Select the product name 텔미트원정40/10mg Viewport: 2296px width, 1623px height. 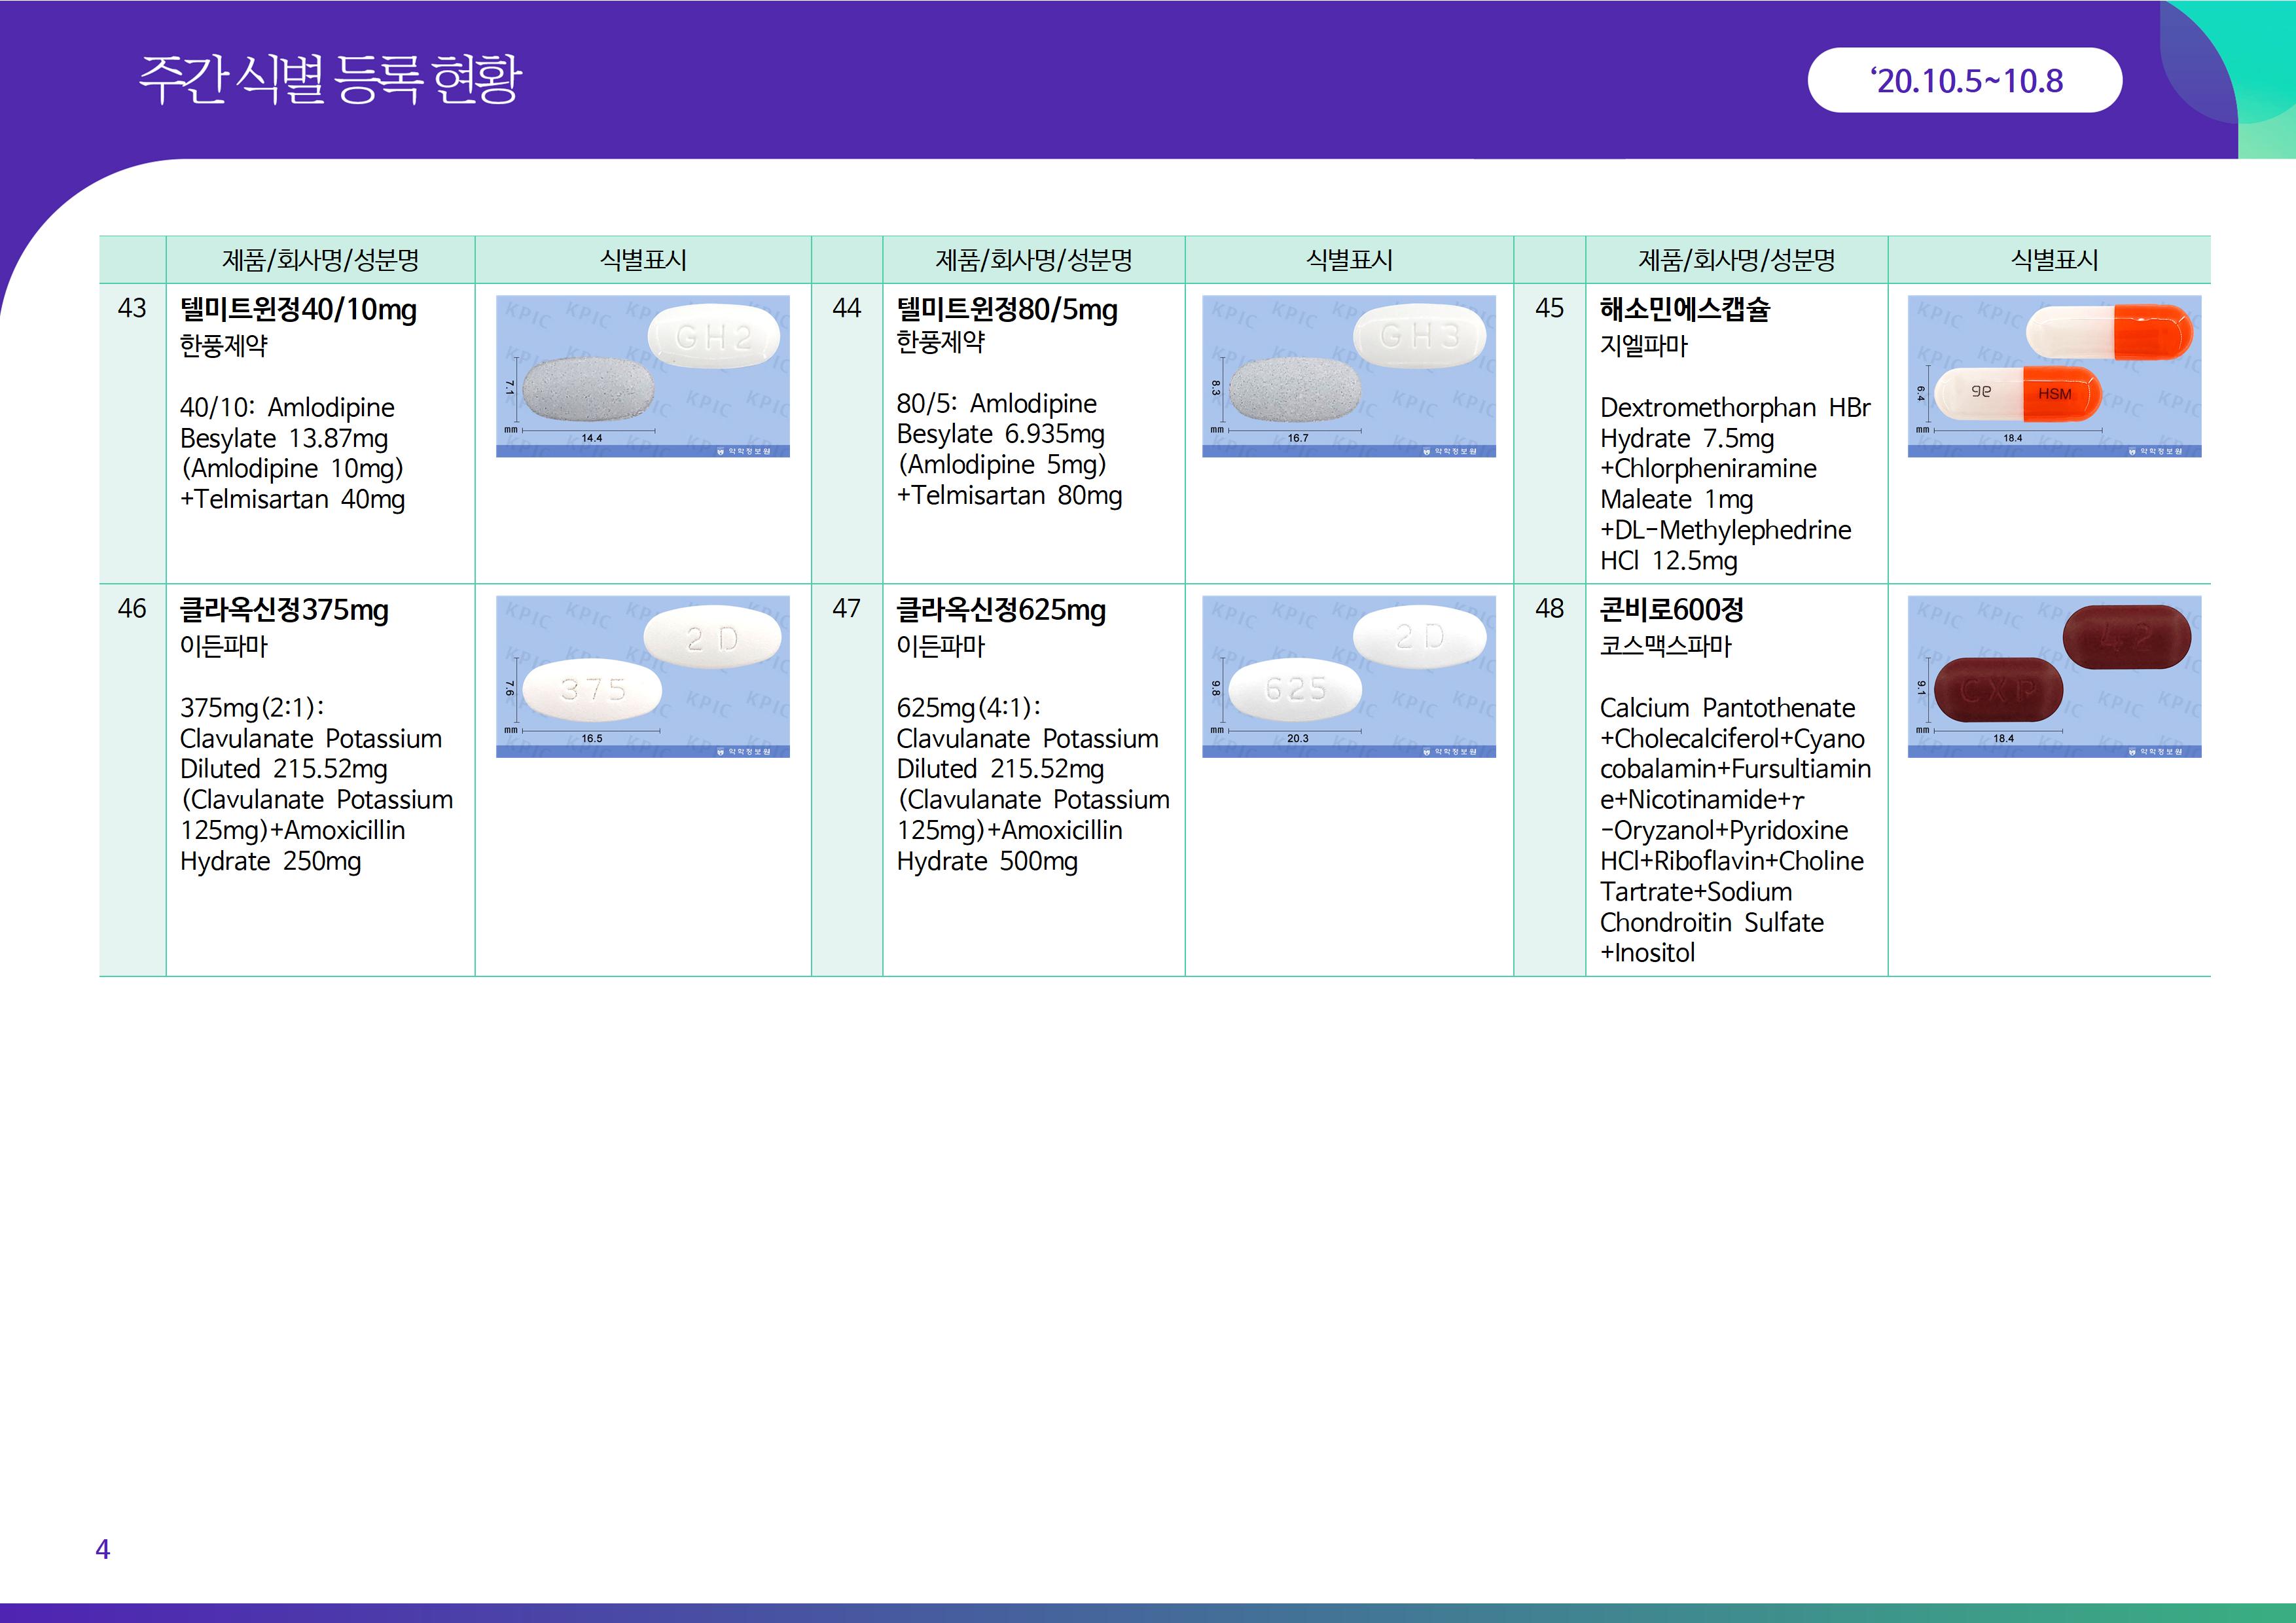pyautogui.click(x=298, y=310)
